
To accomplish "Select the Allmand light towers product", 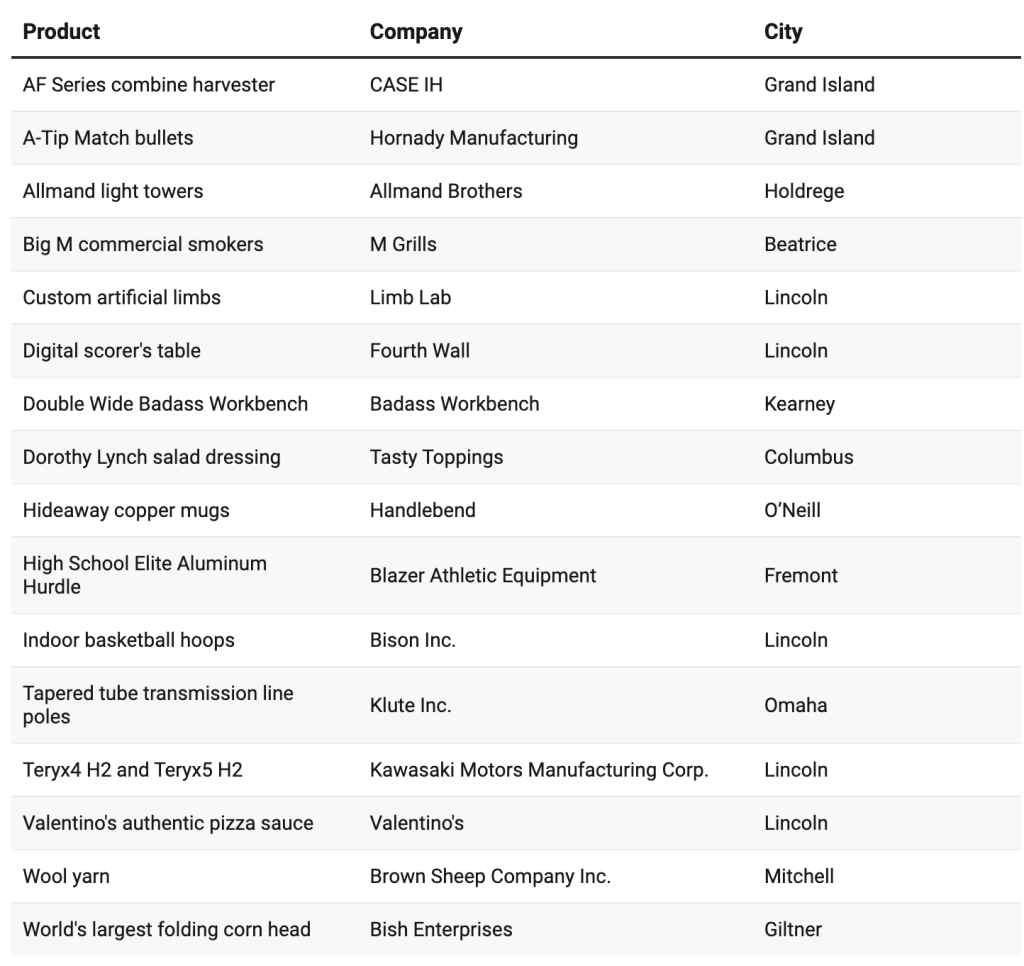I will (x=113, y=191).
